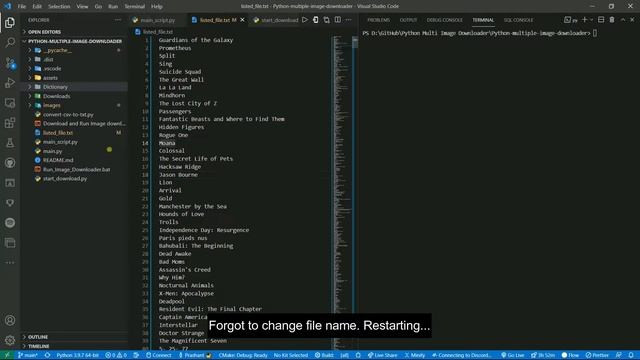This screenshot has width=640, height=360.
Task: Open the File menu
Action: [x=22, y=6]
